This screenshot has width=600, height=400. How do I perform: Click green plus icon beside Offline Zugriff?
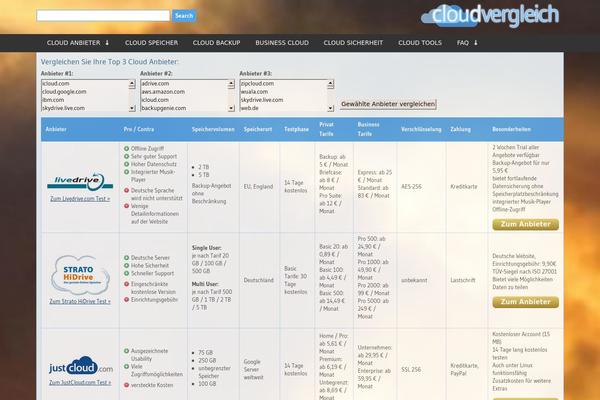126,149
